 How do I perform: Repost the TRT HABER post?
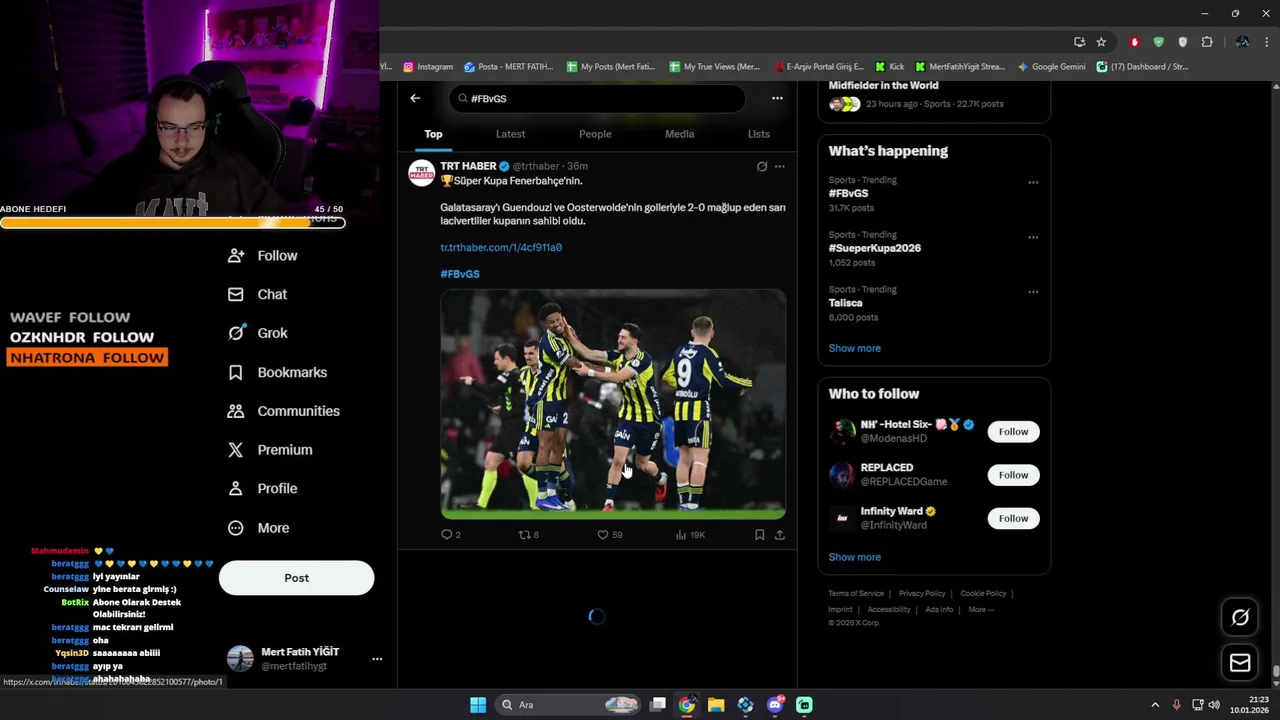524,535
